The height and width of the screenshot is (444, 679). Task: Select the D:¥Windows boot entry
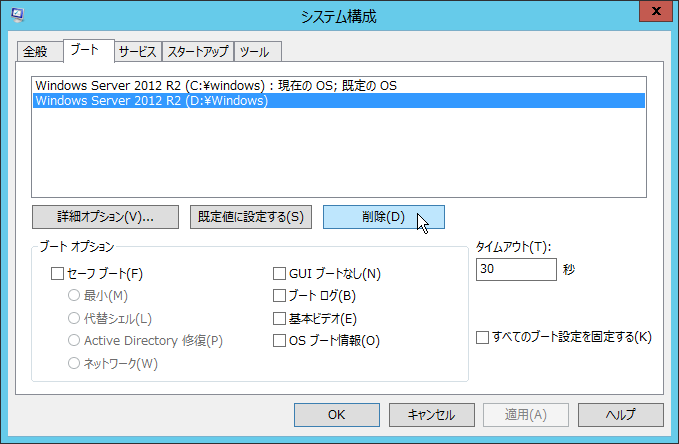coord(339,100)
